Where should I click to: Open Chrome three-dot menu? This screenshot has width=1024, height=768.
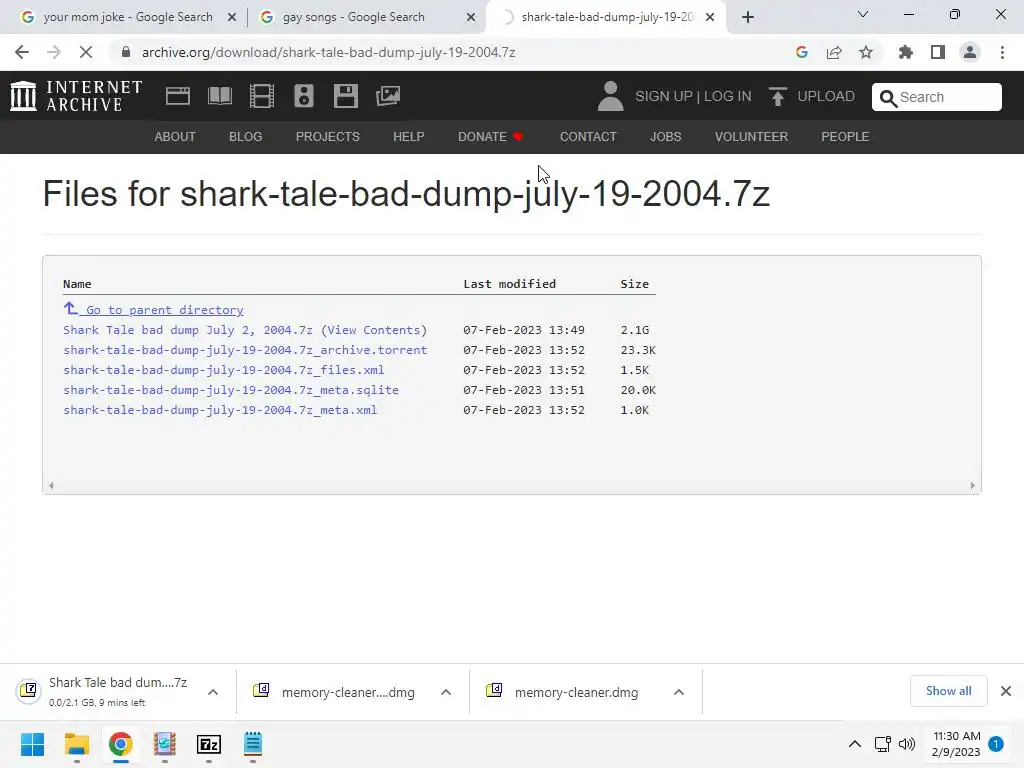click(x=1002, y=52)
